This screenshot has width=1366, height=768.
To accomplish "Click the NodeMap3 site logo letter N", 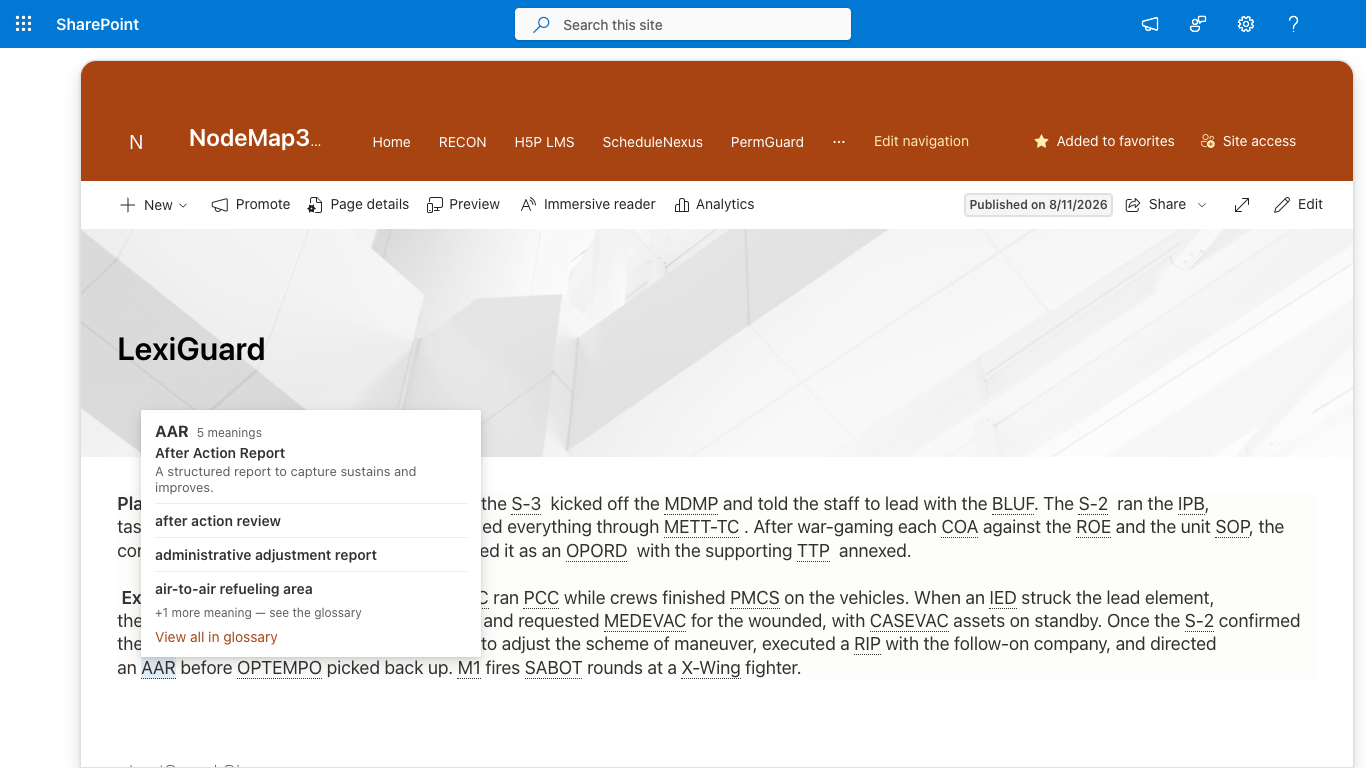I will [x=136, y=142].
